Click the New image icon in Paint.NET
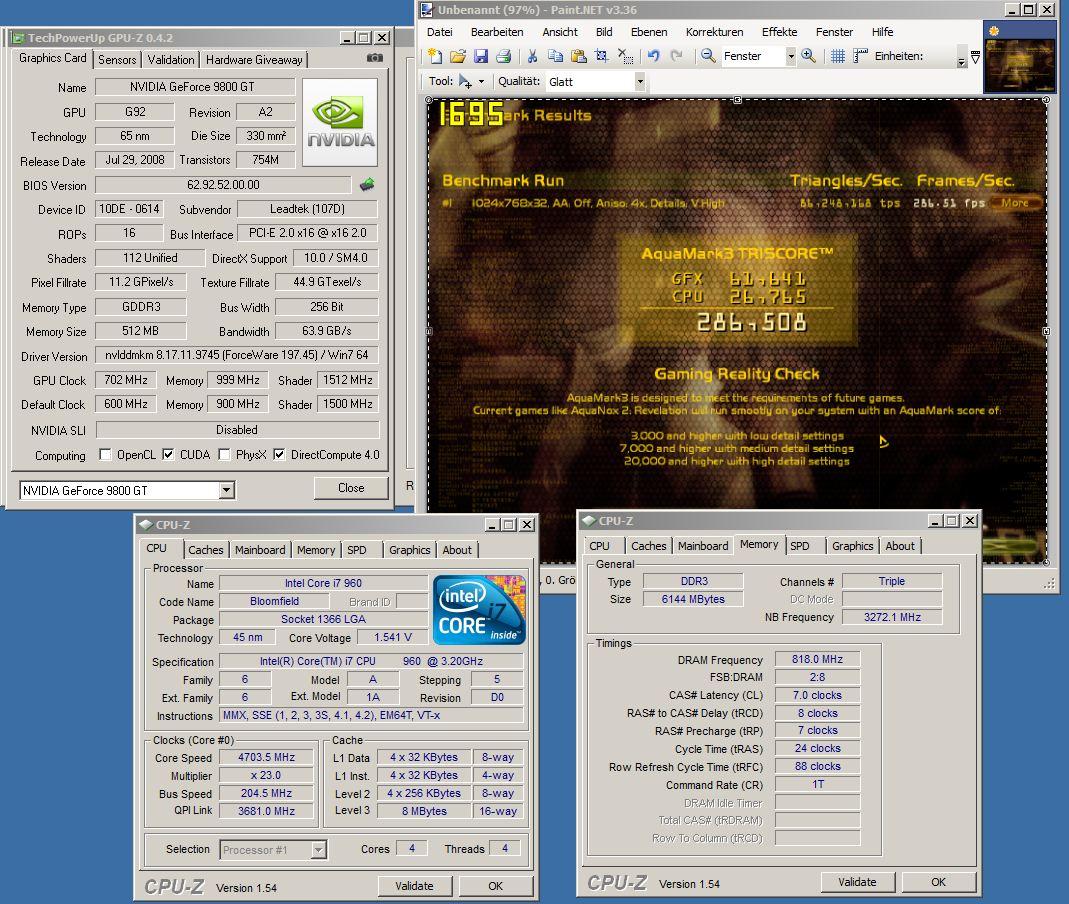The image size is (1069, 904). [x=434, y=57]
